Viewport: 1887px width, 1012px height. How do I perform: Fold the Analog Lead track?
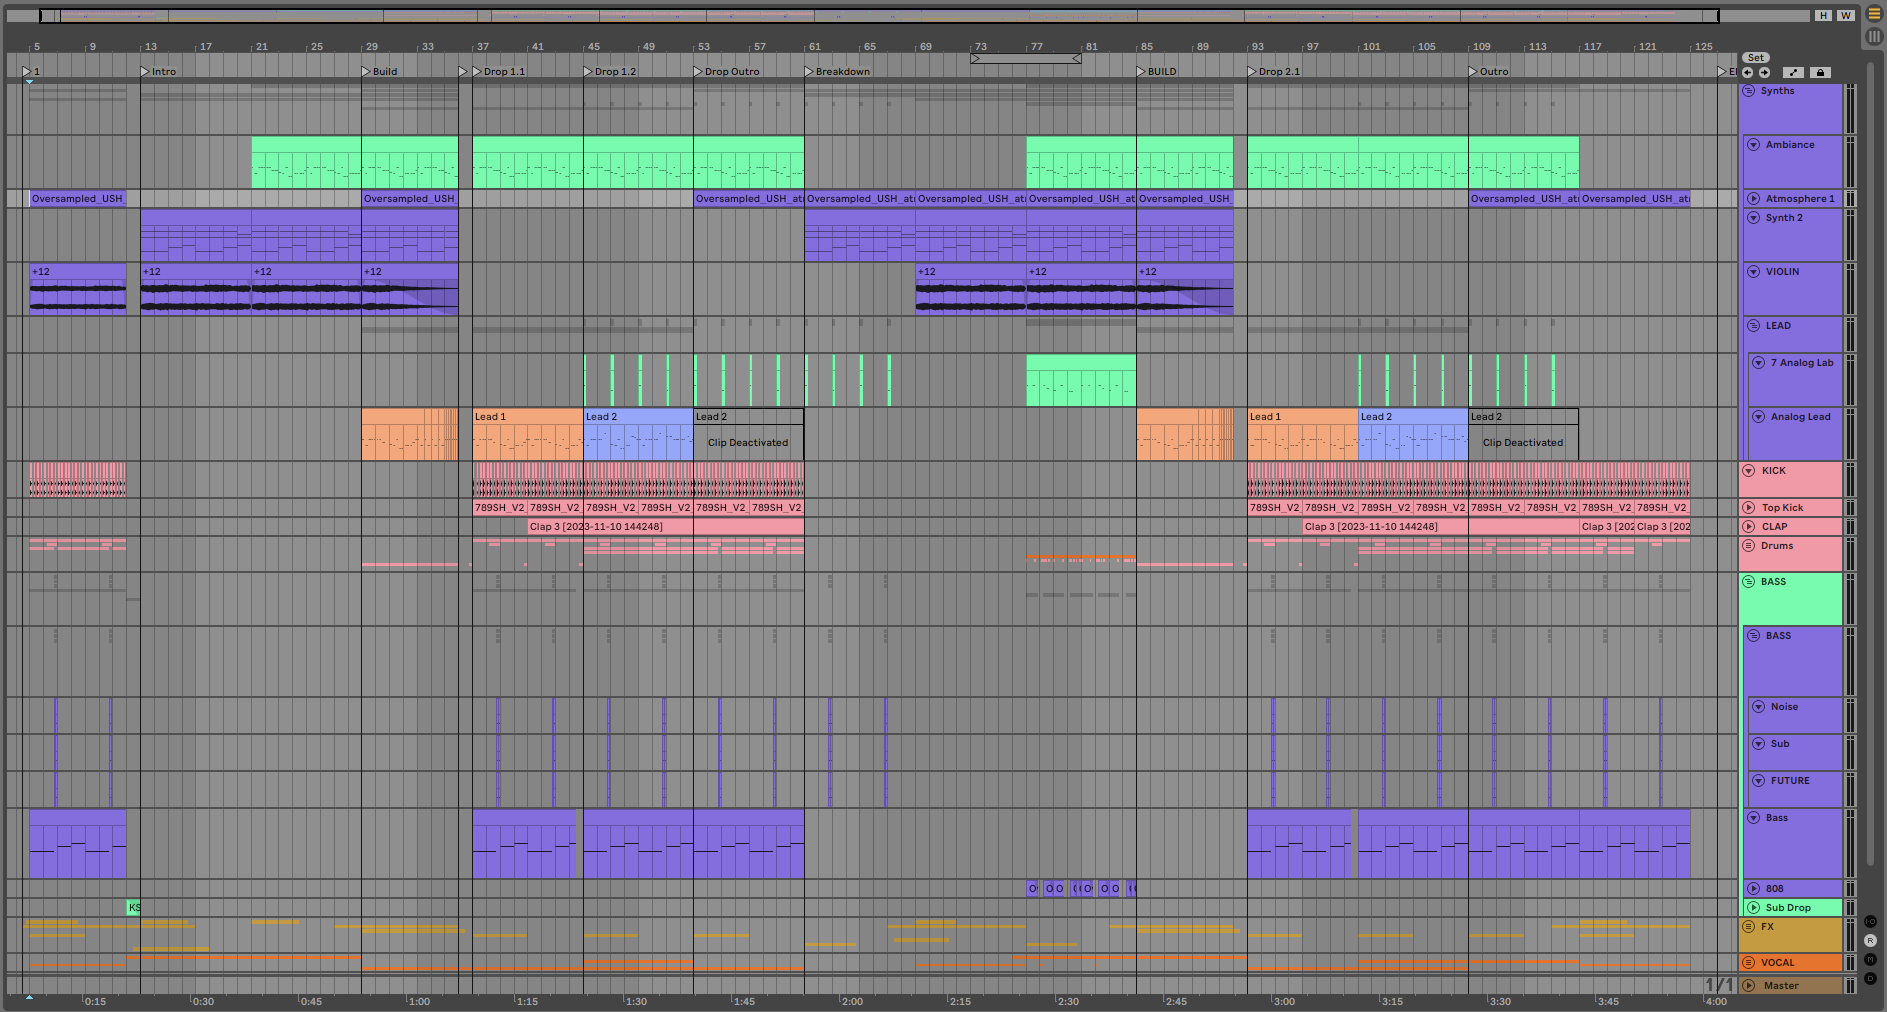pyautogui.click(x=1758, y=417)
